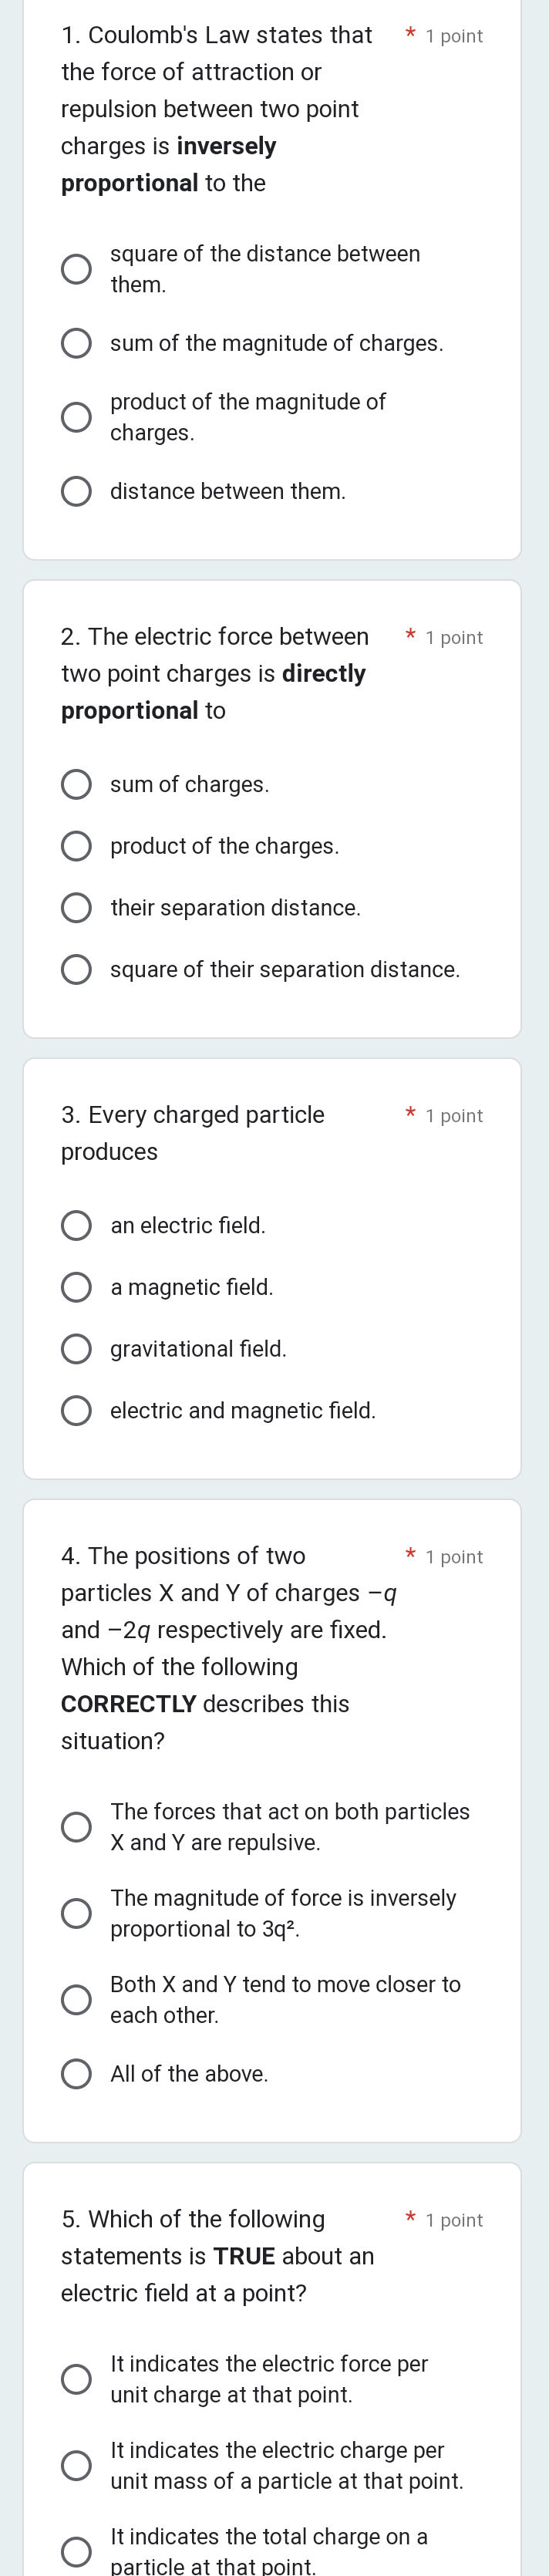Pick 'product of the magnitude of charges' option

[77, 417]
